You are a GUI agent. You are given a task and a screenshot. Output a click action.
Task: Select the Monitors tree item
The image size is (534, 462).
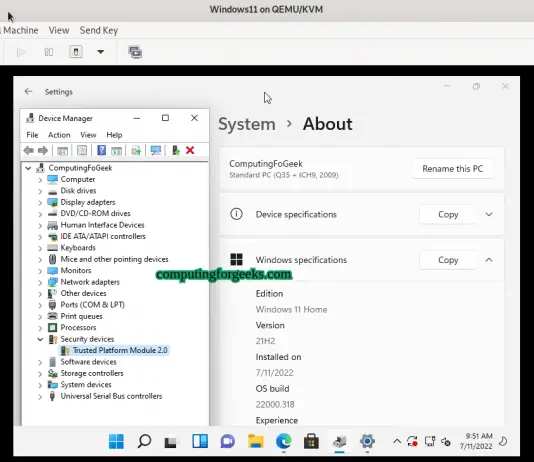coord(76,270)
